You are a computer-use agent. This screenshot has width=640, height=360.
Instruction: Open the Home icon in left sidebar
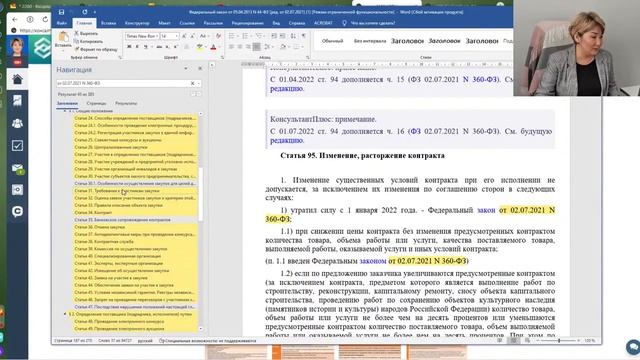tap(17, 79)
